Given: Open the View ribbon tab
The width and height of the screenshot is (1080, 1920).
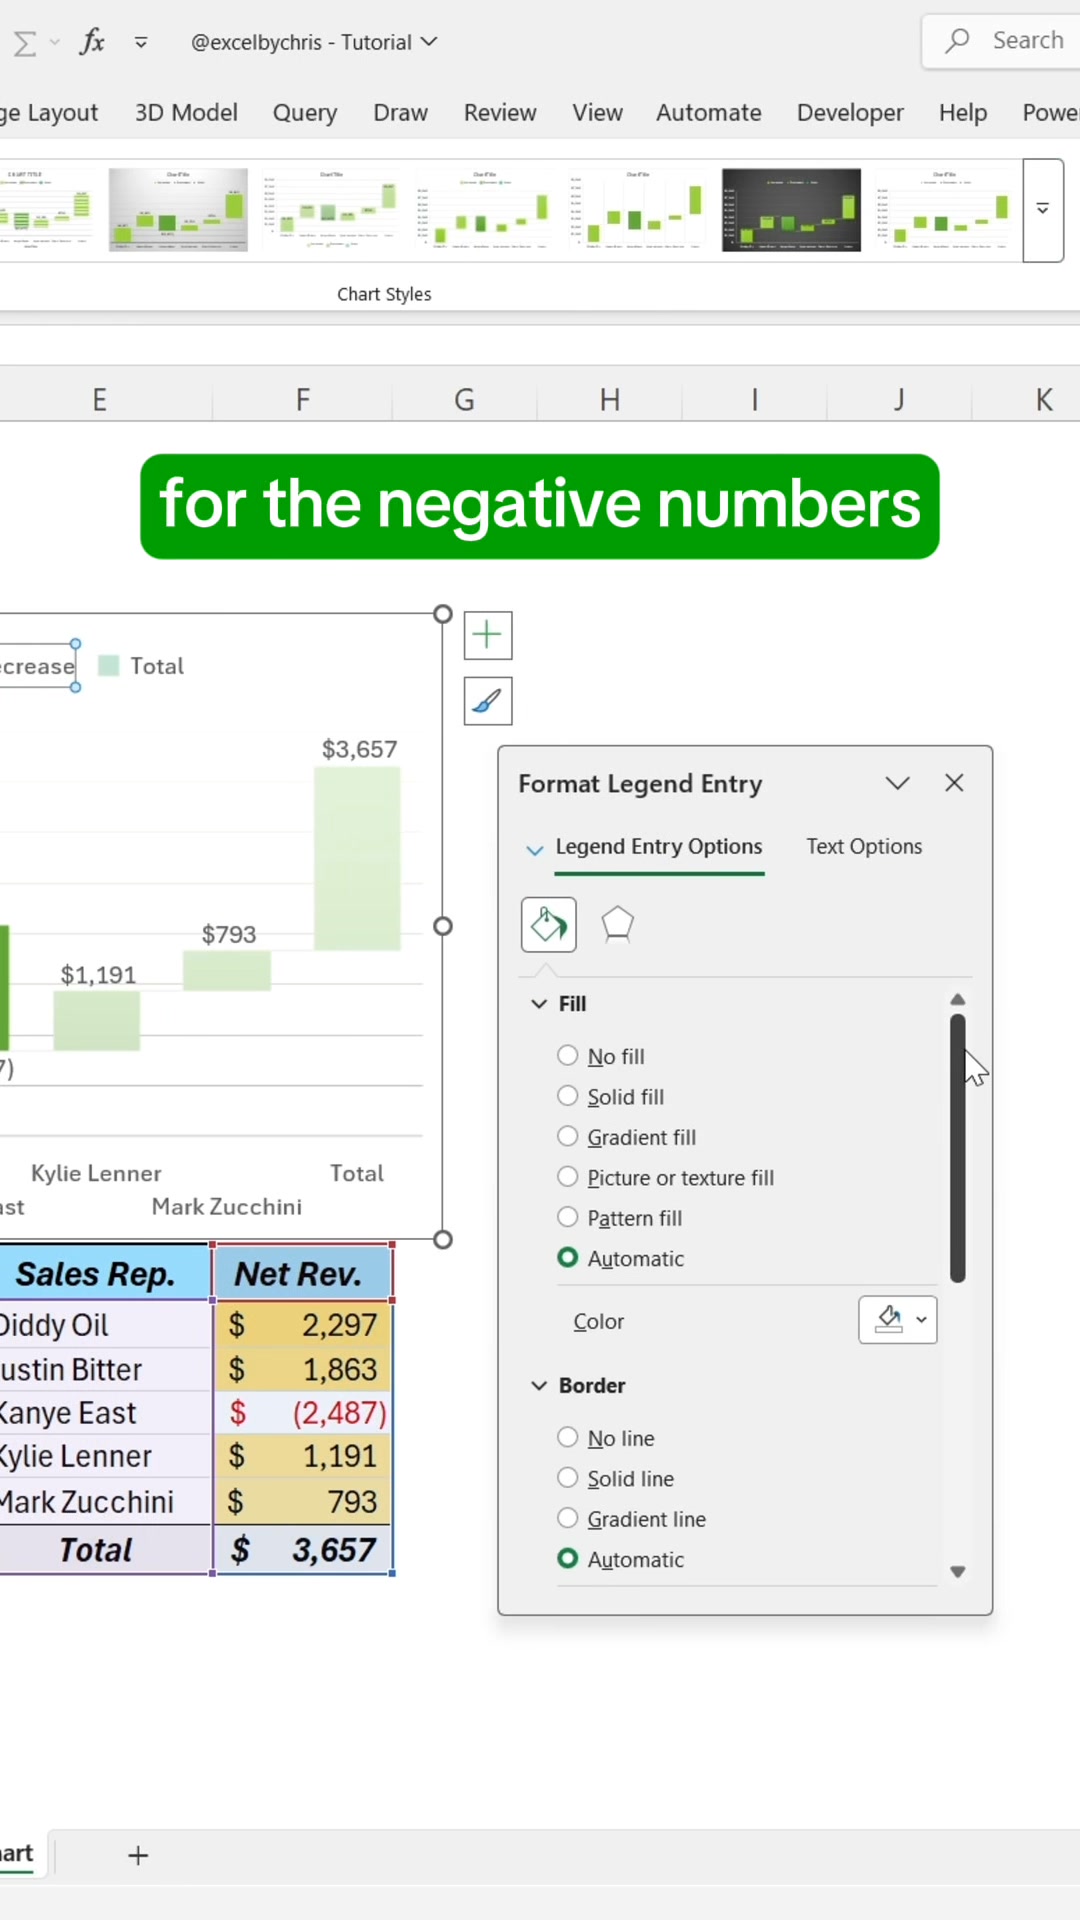Looking at the screenshot, I should (x=597, y=113).
